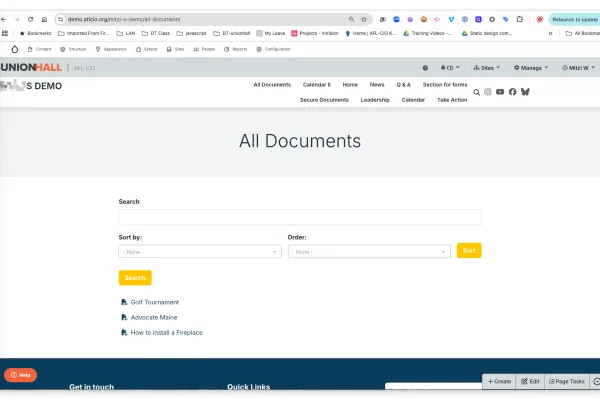Click the yellow Sort button
600x400 pixels.
[x=469, y=251]
